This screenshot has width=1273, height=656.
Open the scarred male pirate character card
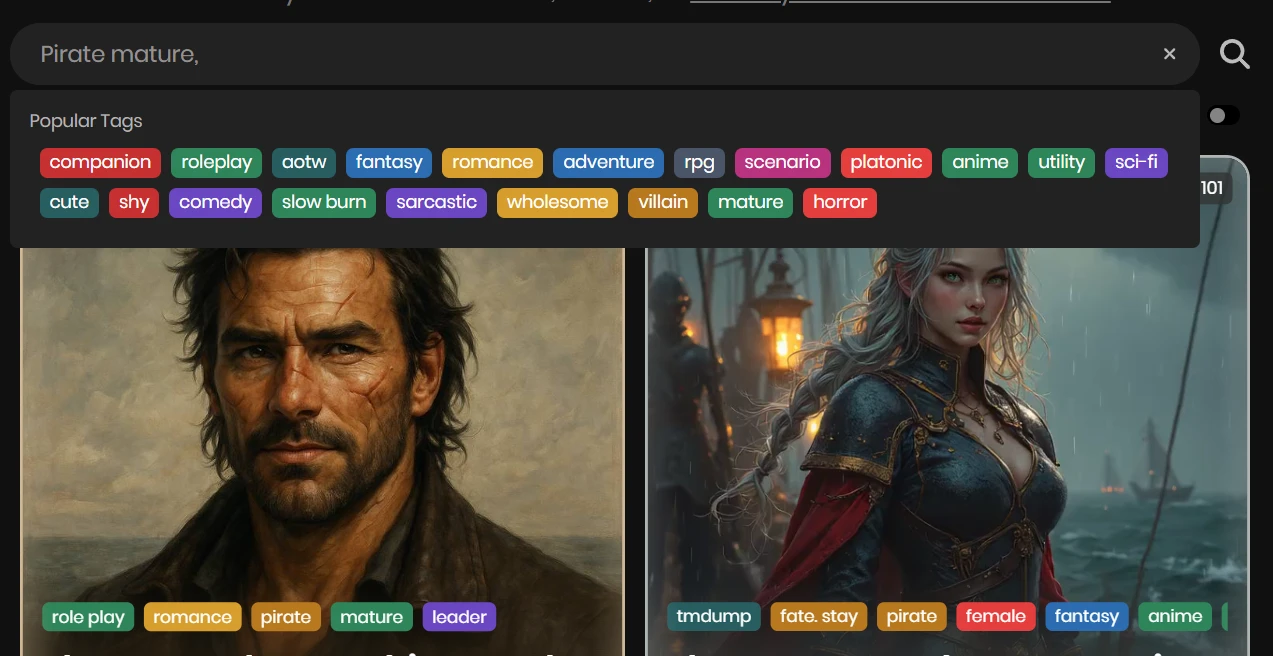322,420
